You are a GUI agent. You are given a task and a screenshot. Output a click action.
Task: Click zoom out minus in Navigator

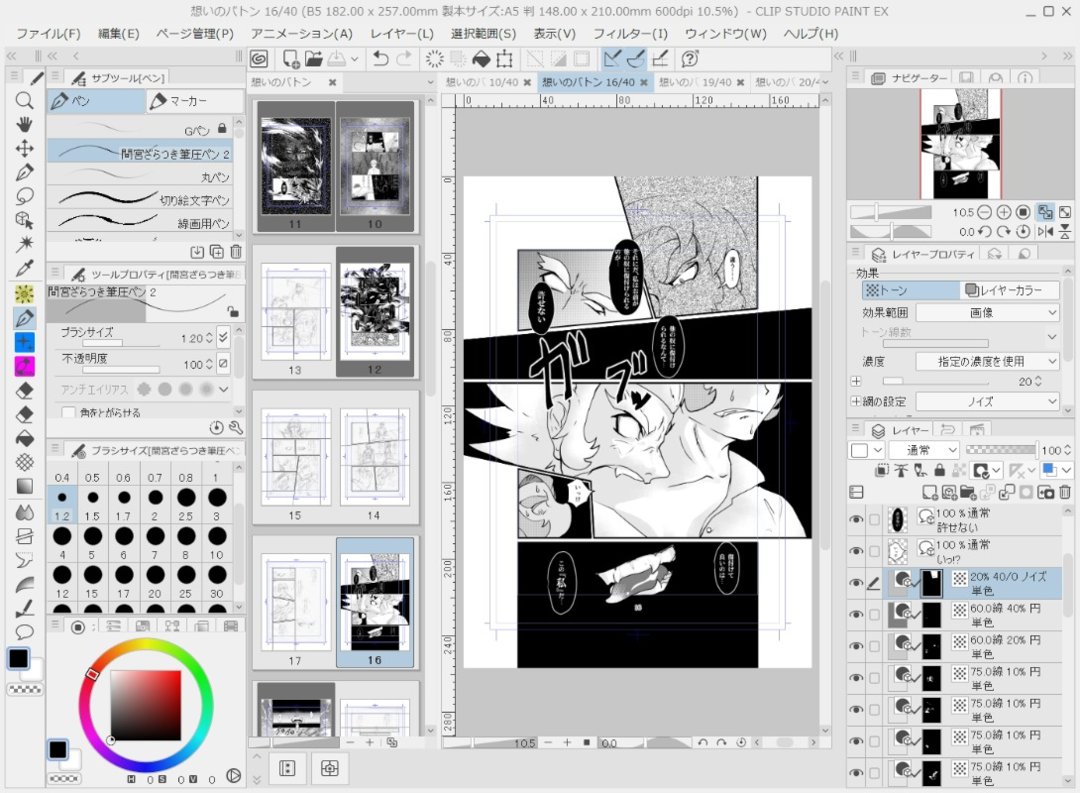pos(984,212)
